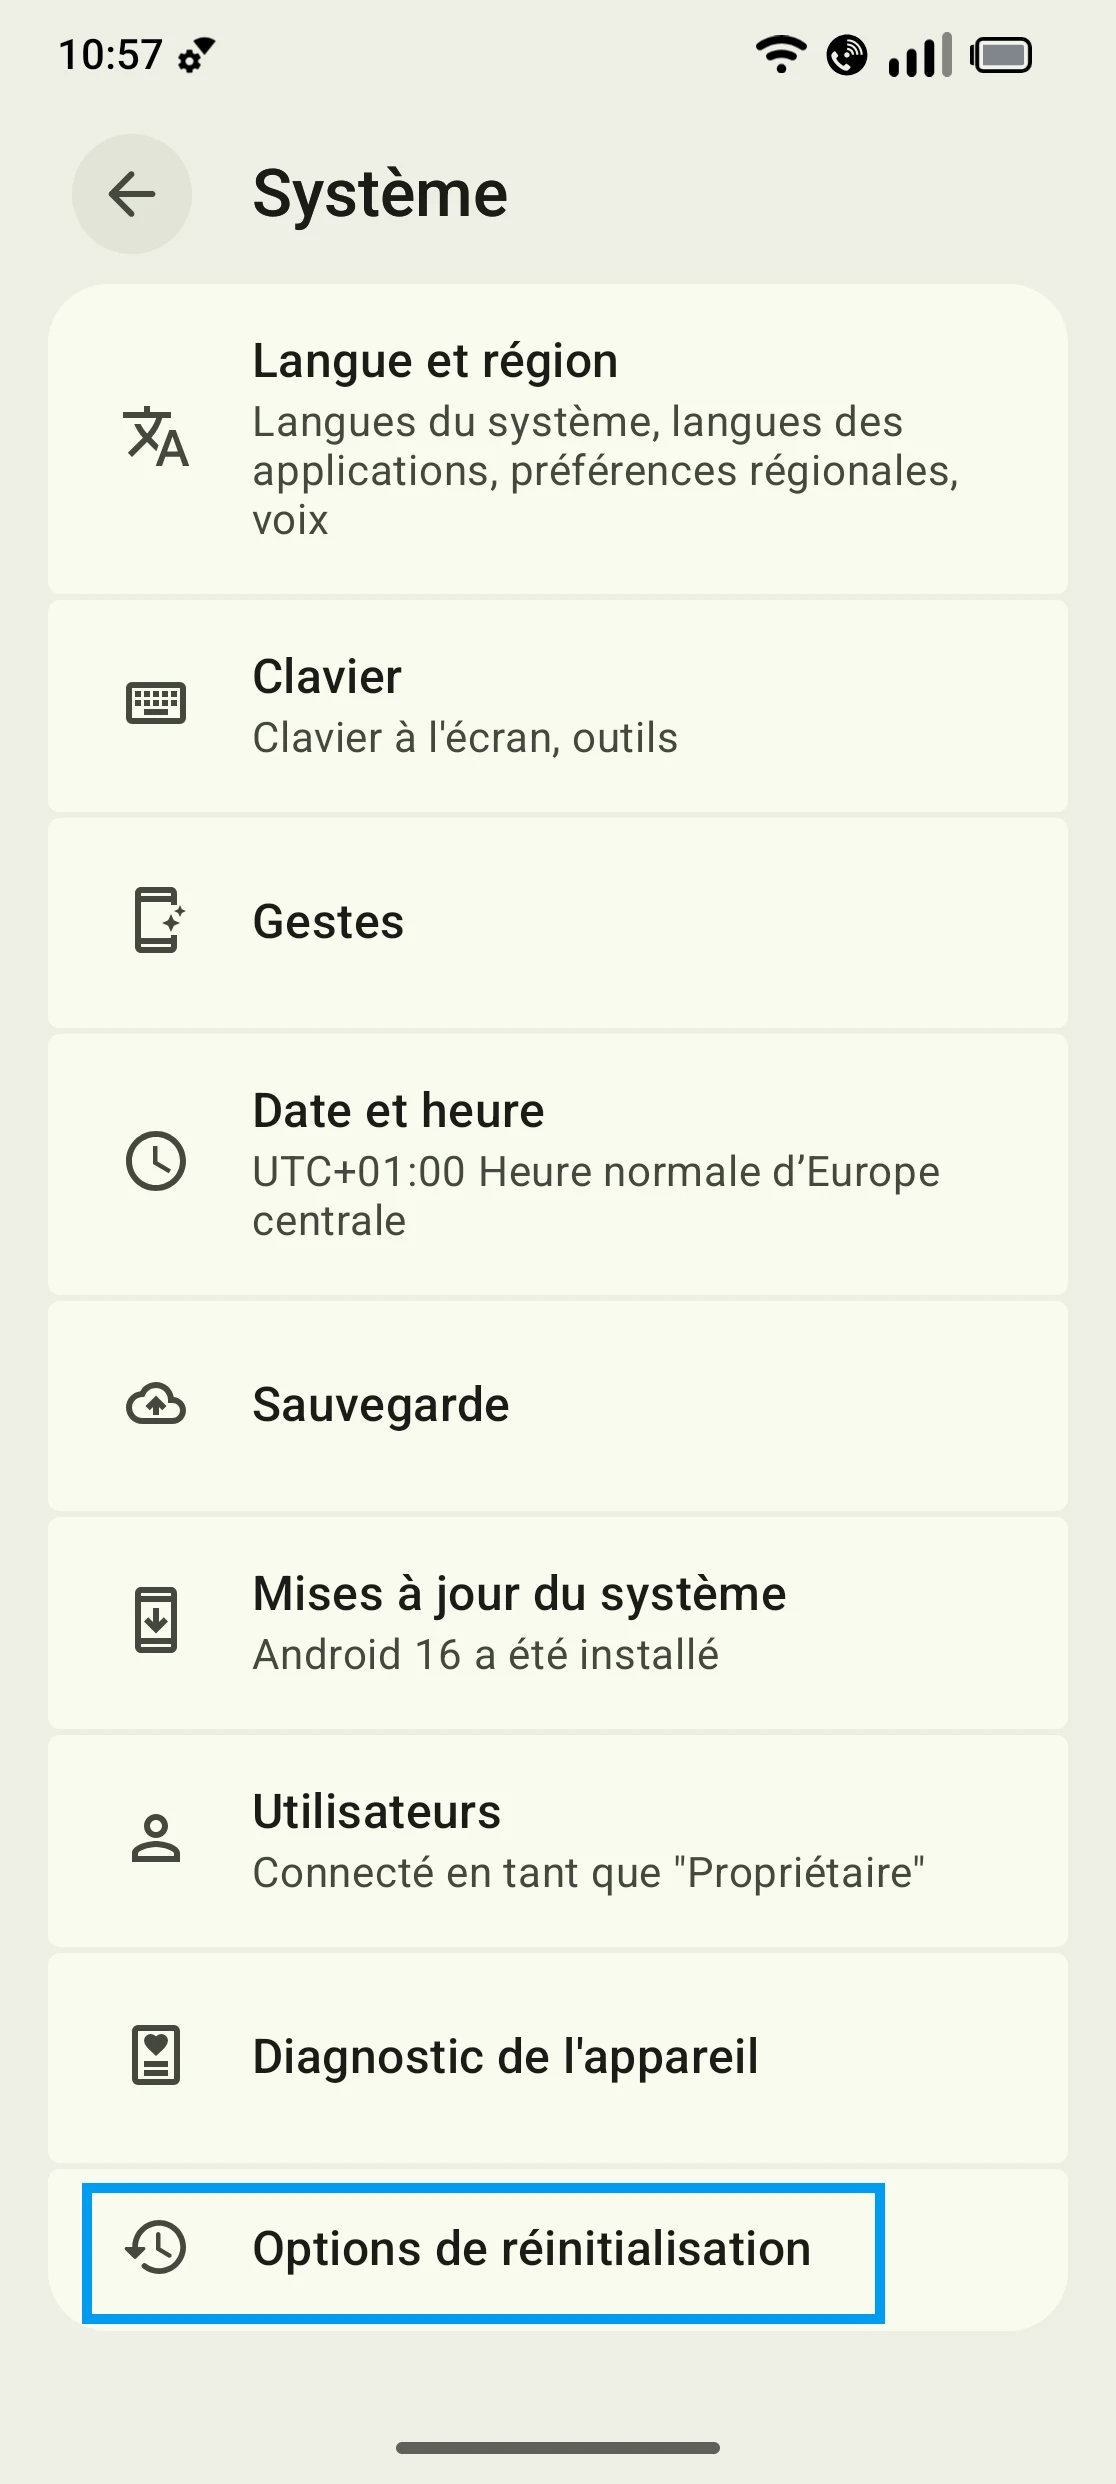Tap the person icon for Utilisateurs
This screenshot has height=2484, width=1116.
pos(156,1838)
